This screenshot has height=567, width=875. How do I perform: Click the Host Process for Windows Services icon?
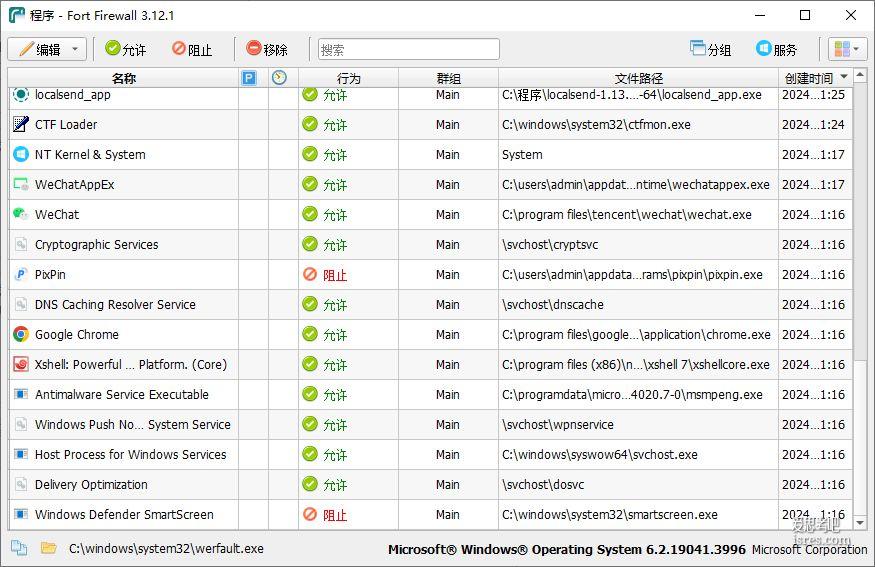(21, 454)
